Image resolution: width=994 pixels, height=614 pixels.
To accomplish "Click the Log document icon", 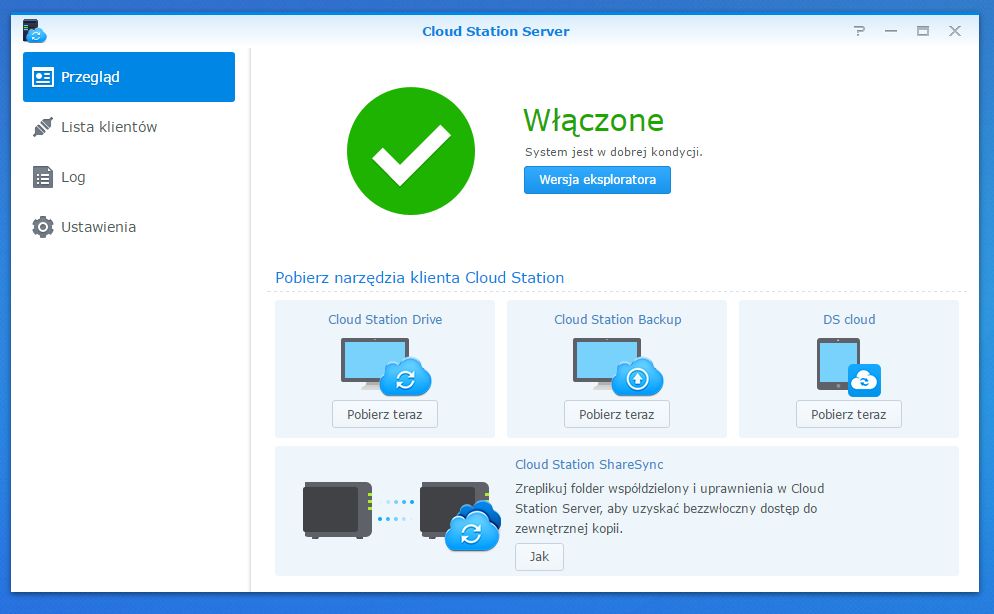I will 42,177.
